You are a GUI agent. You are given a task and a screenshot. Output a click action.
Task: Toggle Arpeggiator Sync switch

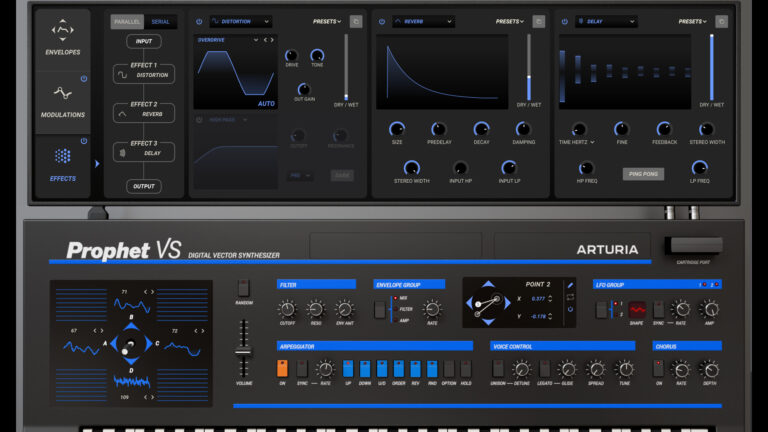click(302, 368)
